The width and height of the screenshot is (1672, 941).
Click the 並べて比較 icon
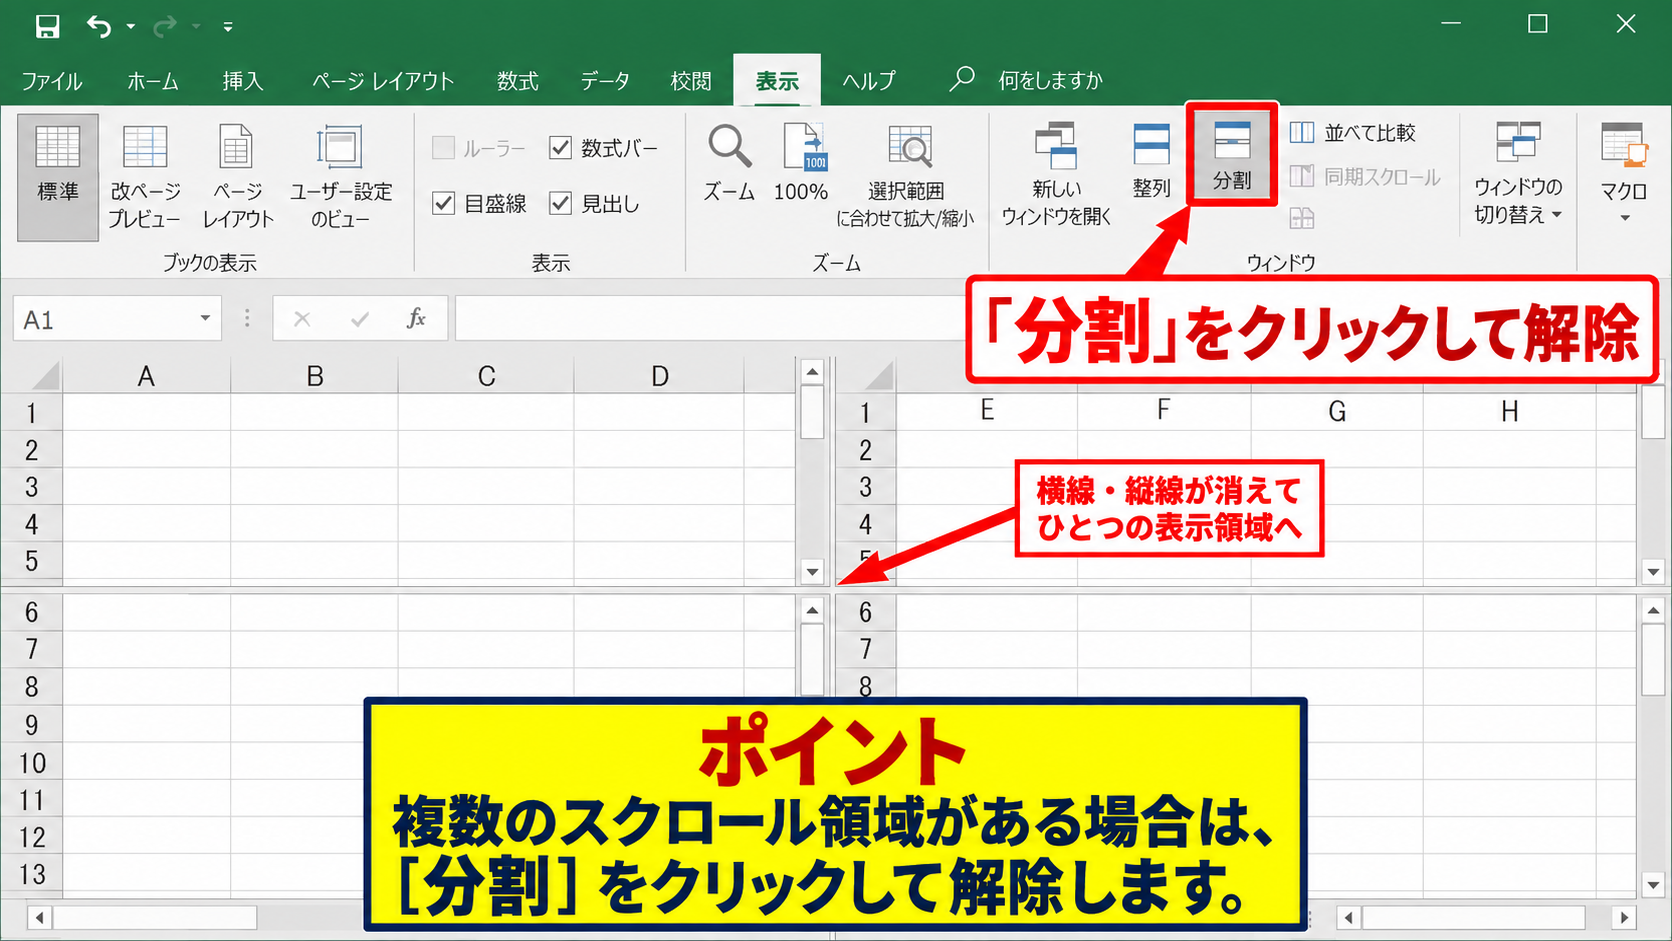1302,132
